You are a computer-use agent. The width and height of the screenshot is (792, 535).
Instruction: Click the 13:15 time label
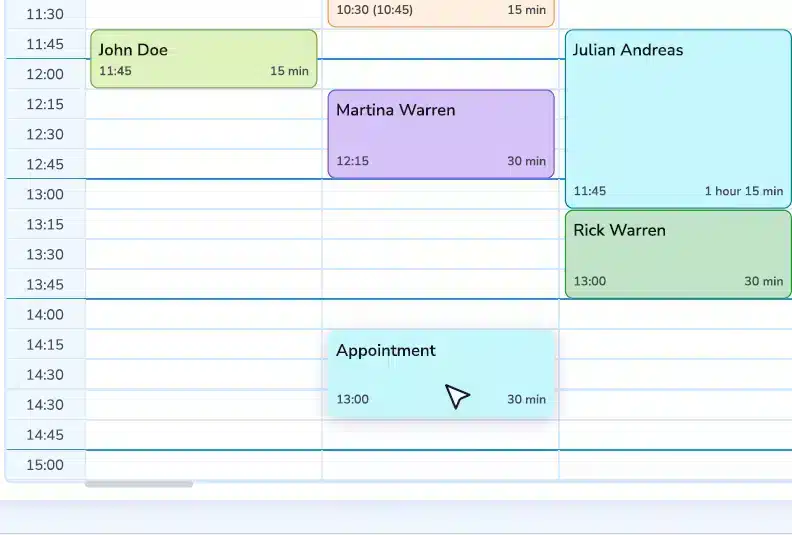45,224
